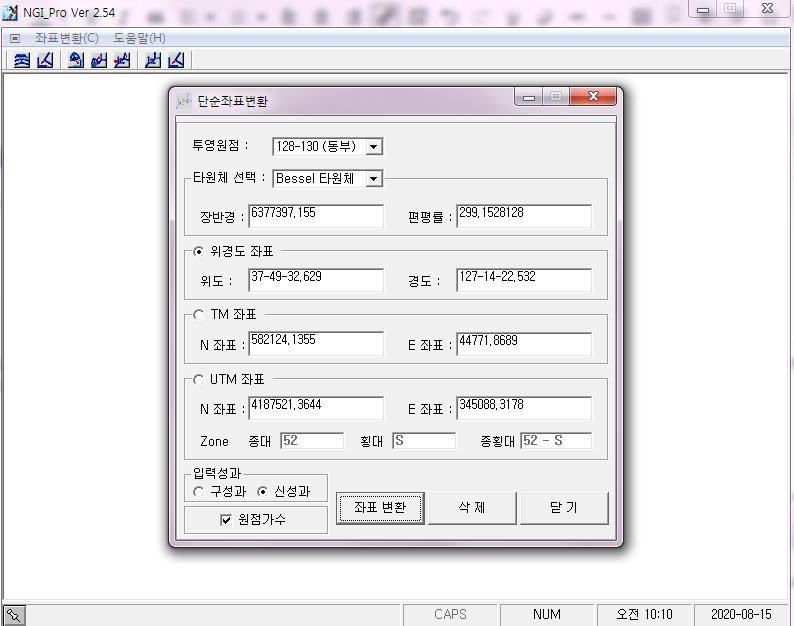The image size is (794, 626).
Task: Click the TM N 좌표 field 582124.1355
Action: [315, 343]
